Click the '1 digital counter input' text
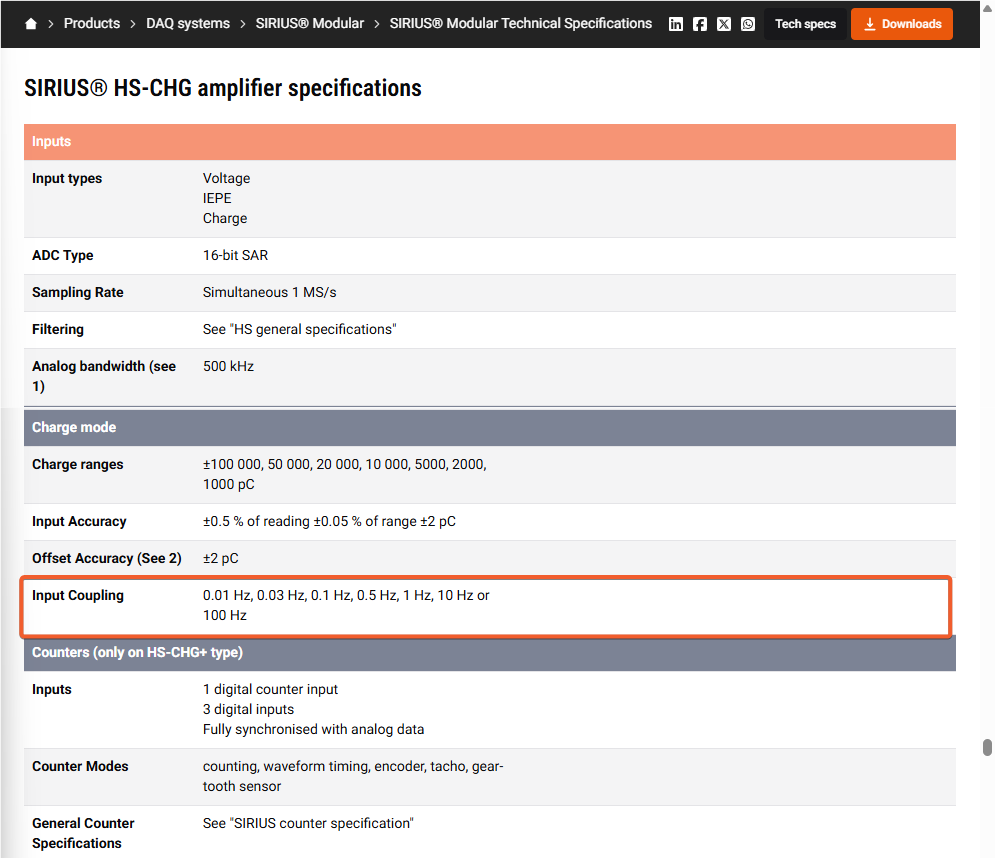The width and height of the screenshot is (995, 858). (270, 689)
